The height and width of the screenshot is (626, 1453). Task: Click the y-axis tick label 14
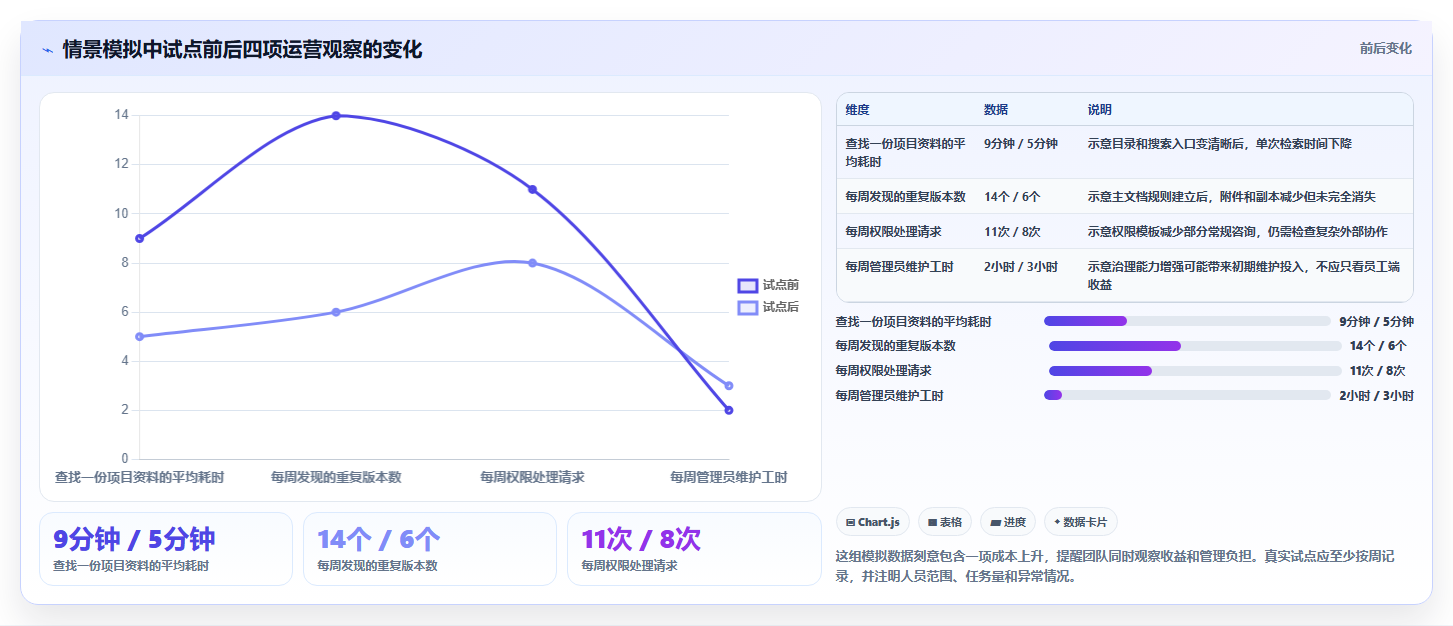pyautogui.click(x=122, y=115)
